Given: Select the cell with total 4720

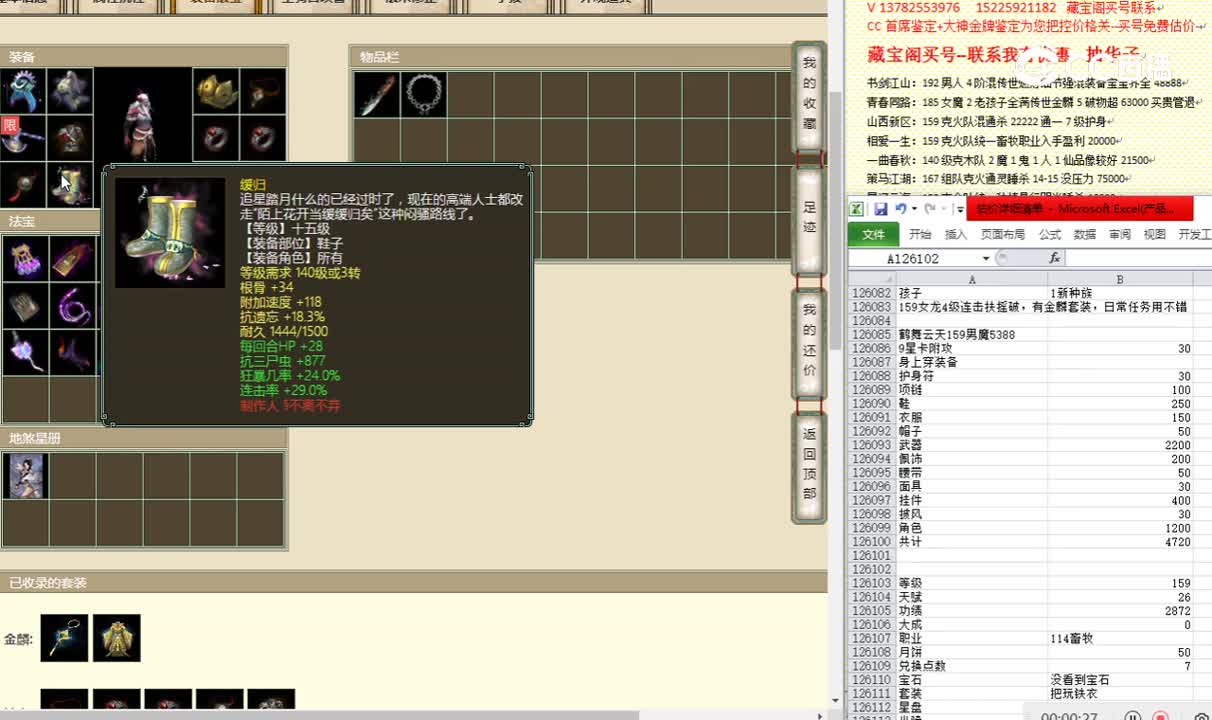Looking at the screenshot, I should (1120, 542).
